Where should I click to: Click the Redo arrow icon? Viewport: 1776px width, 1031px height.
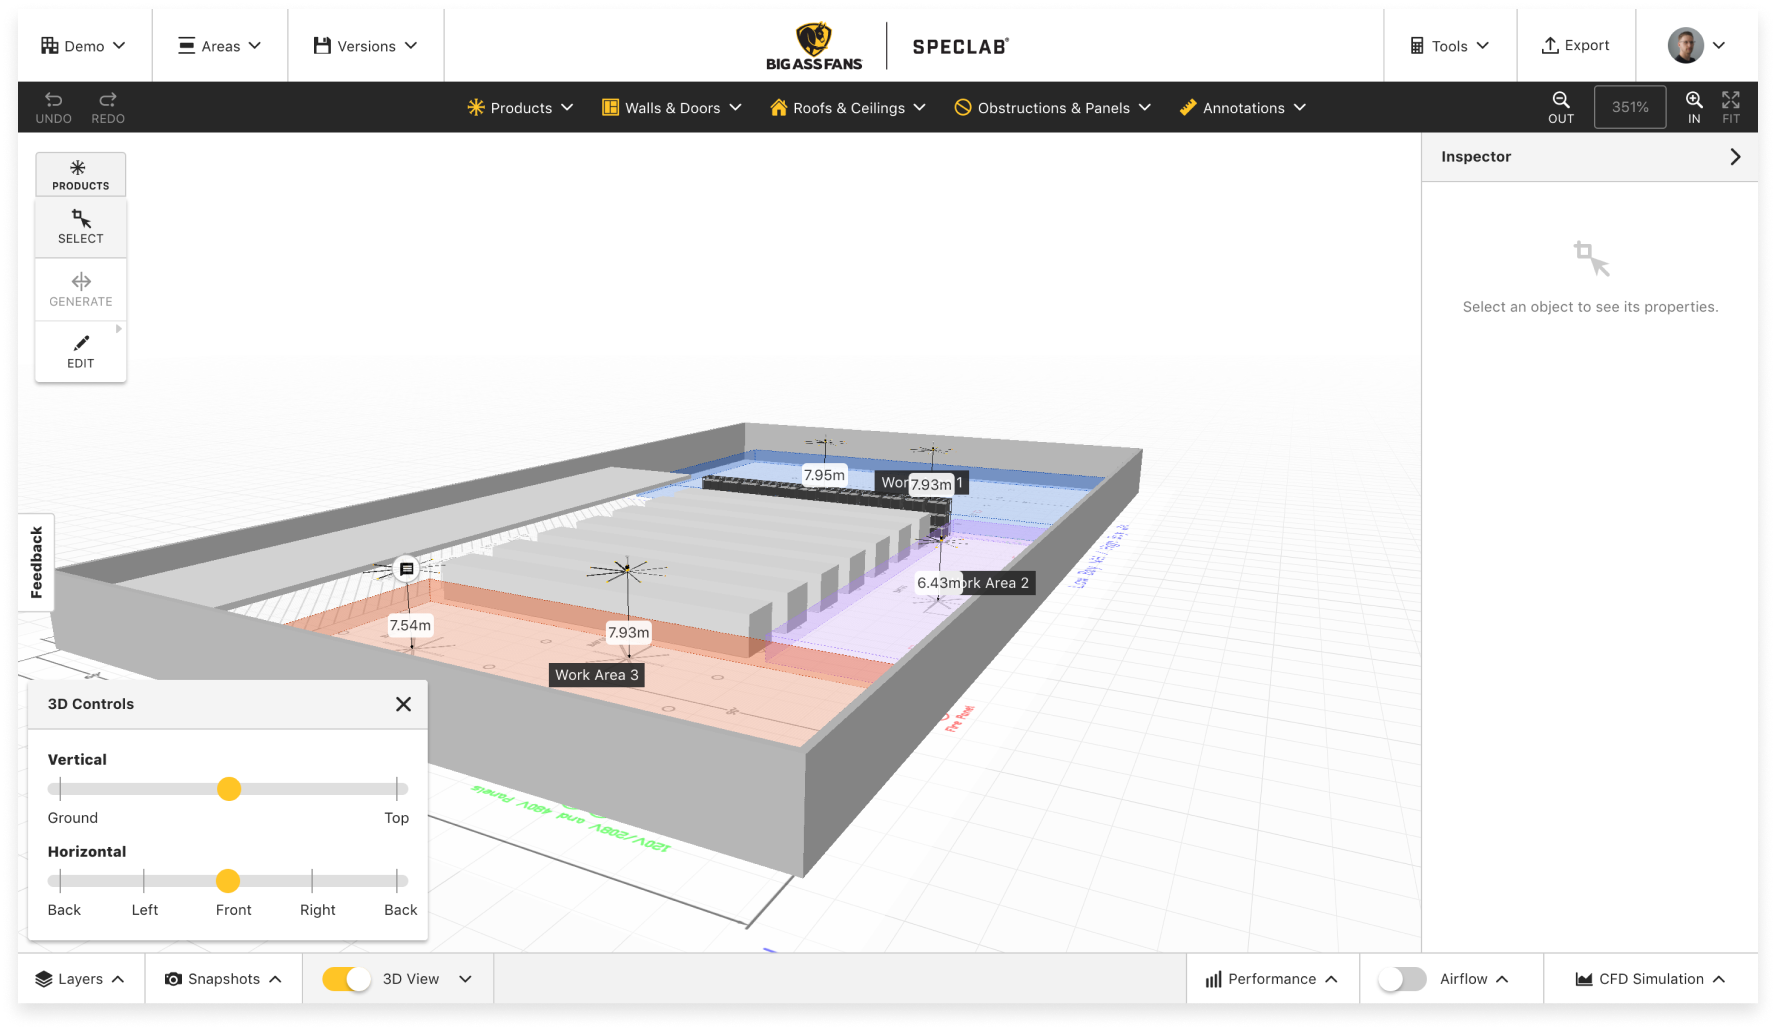(108, 100)
